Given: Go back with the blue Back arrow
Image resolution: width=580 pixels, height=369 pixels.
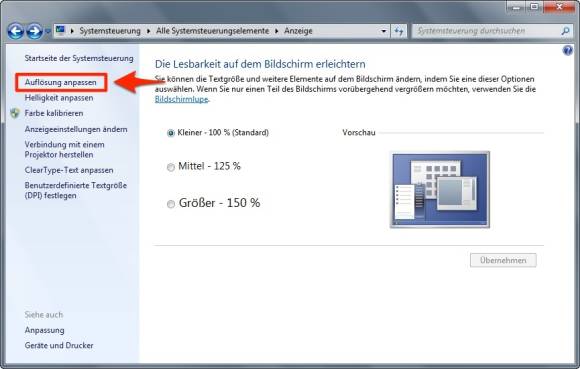Looking at the screenshot, I should click(x=16, y=31).
